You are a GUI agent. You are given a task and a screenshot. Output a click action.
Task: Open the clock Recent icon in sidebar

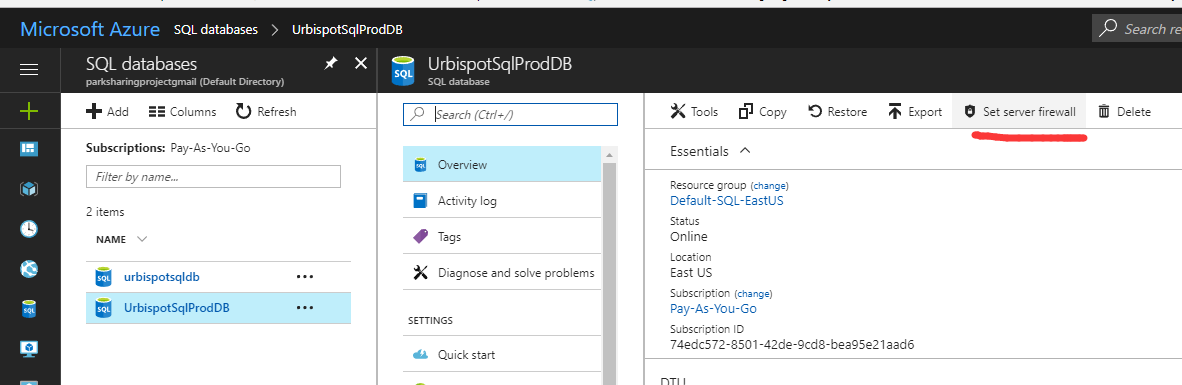pos(29,229)
